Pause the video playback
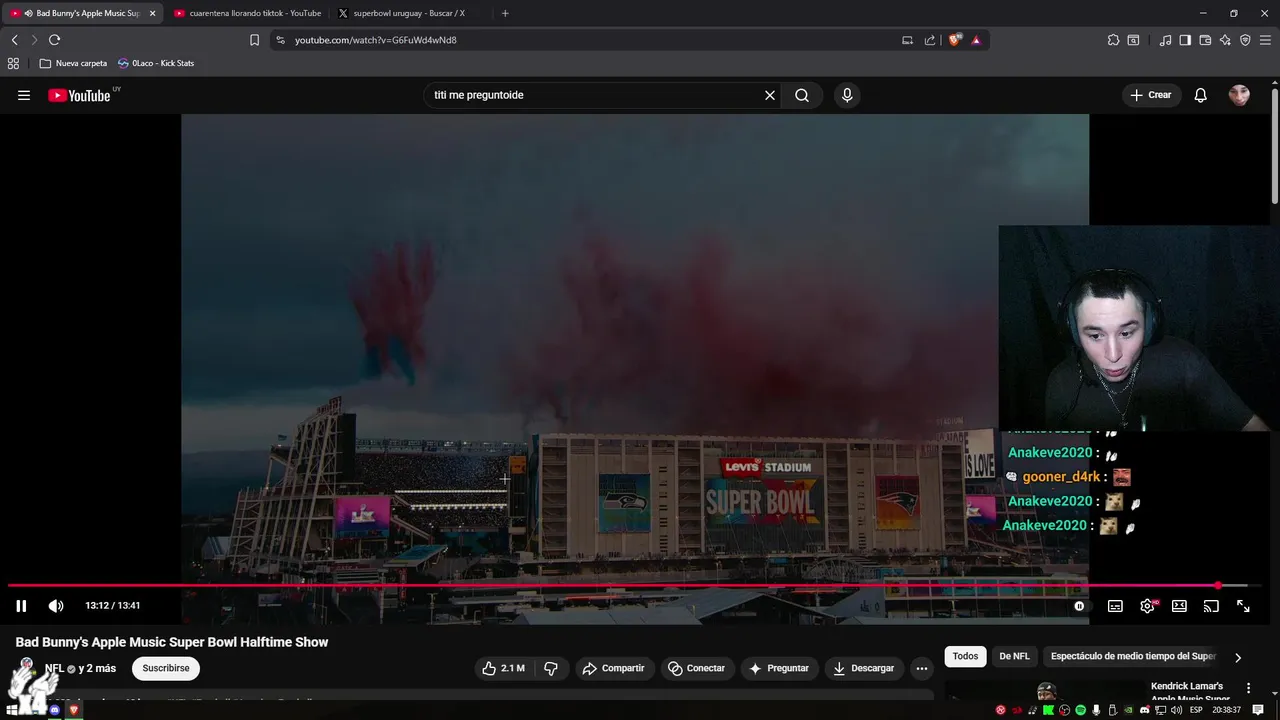 click(x=21, y=605)
